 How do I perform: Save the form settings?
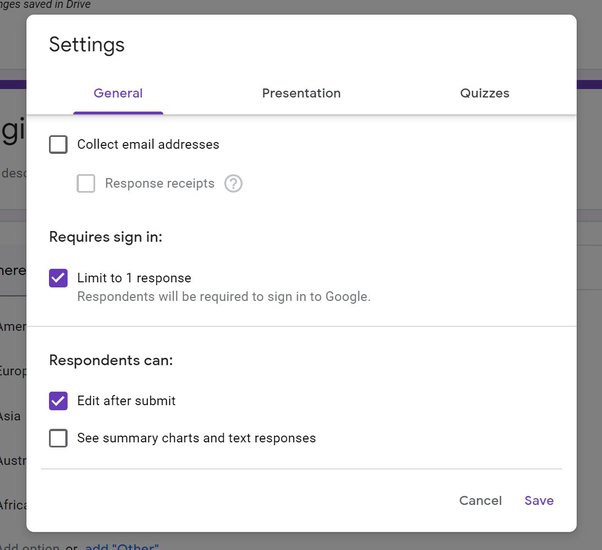click(538, 500)
